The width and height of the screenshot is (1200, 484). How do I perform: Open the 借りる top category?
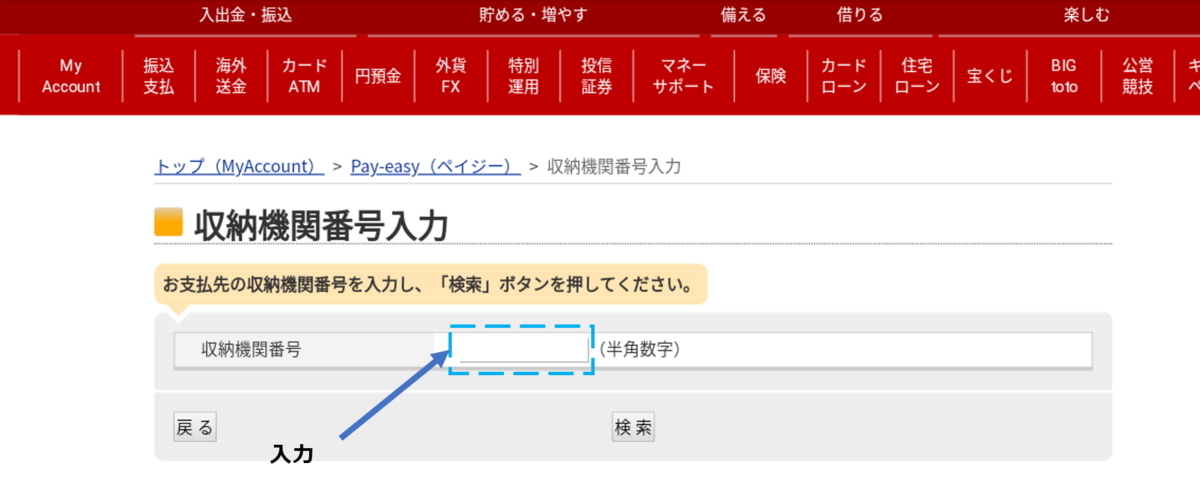pyautogui.click(x=859, y=15)
